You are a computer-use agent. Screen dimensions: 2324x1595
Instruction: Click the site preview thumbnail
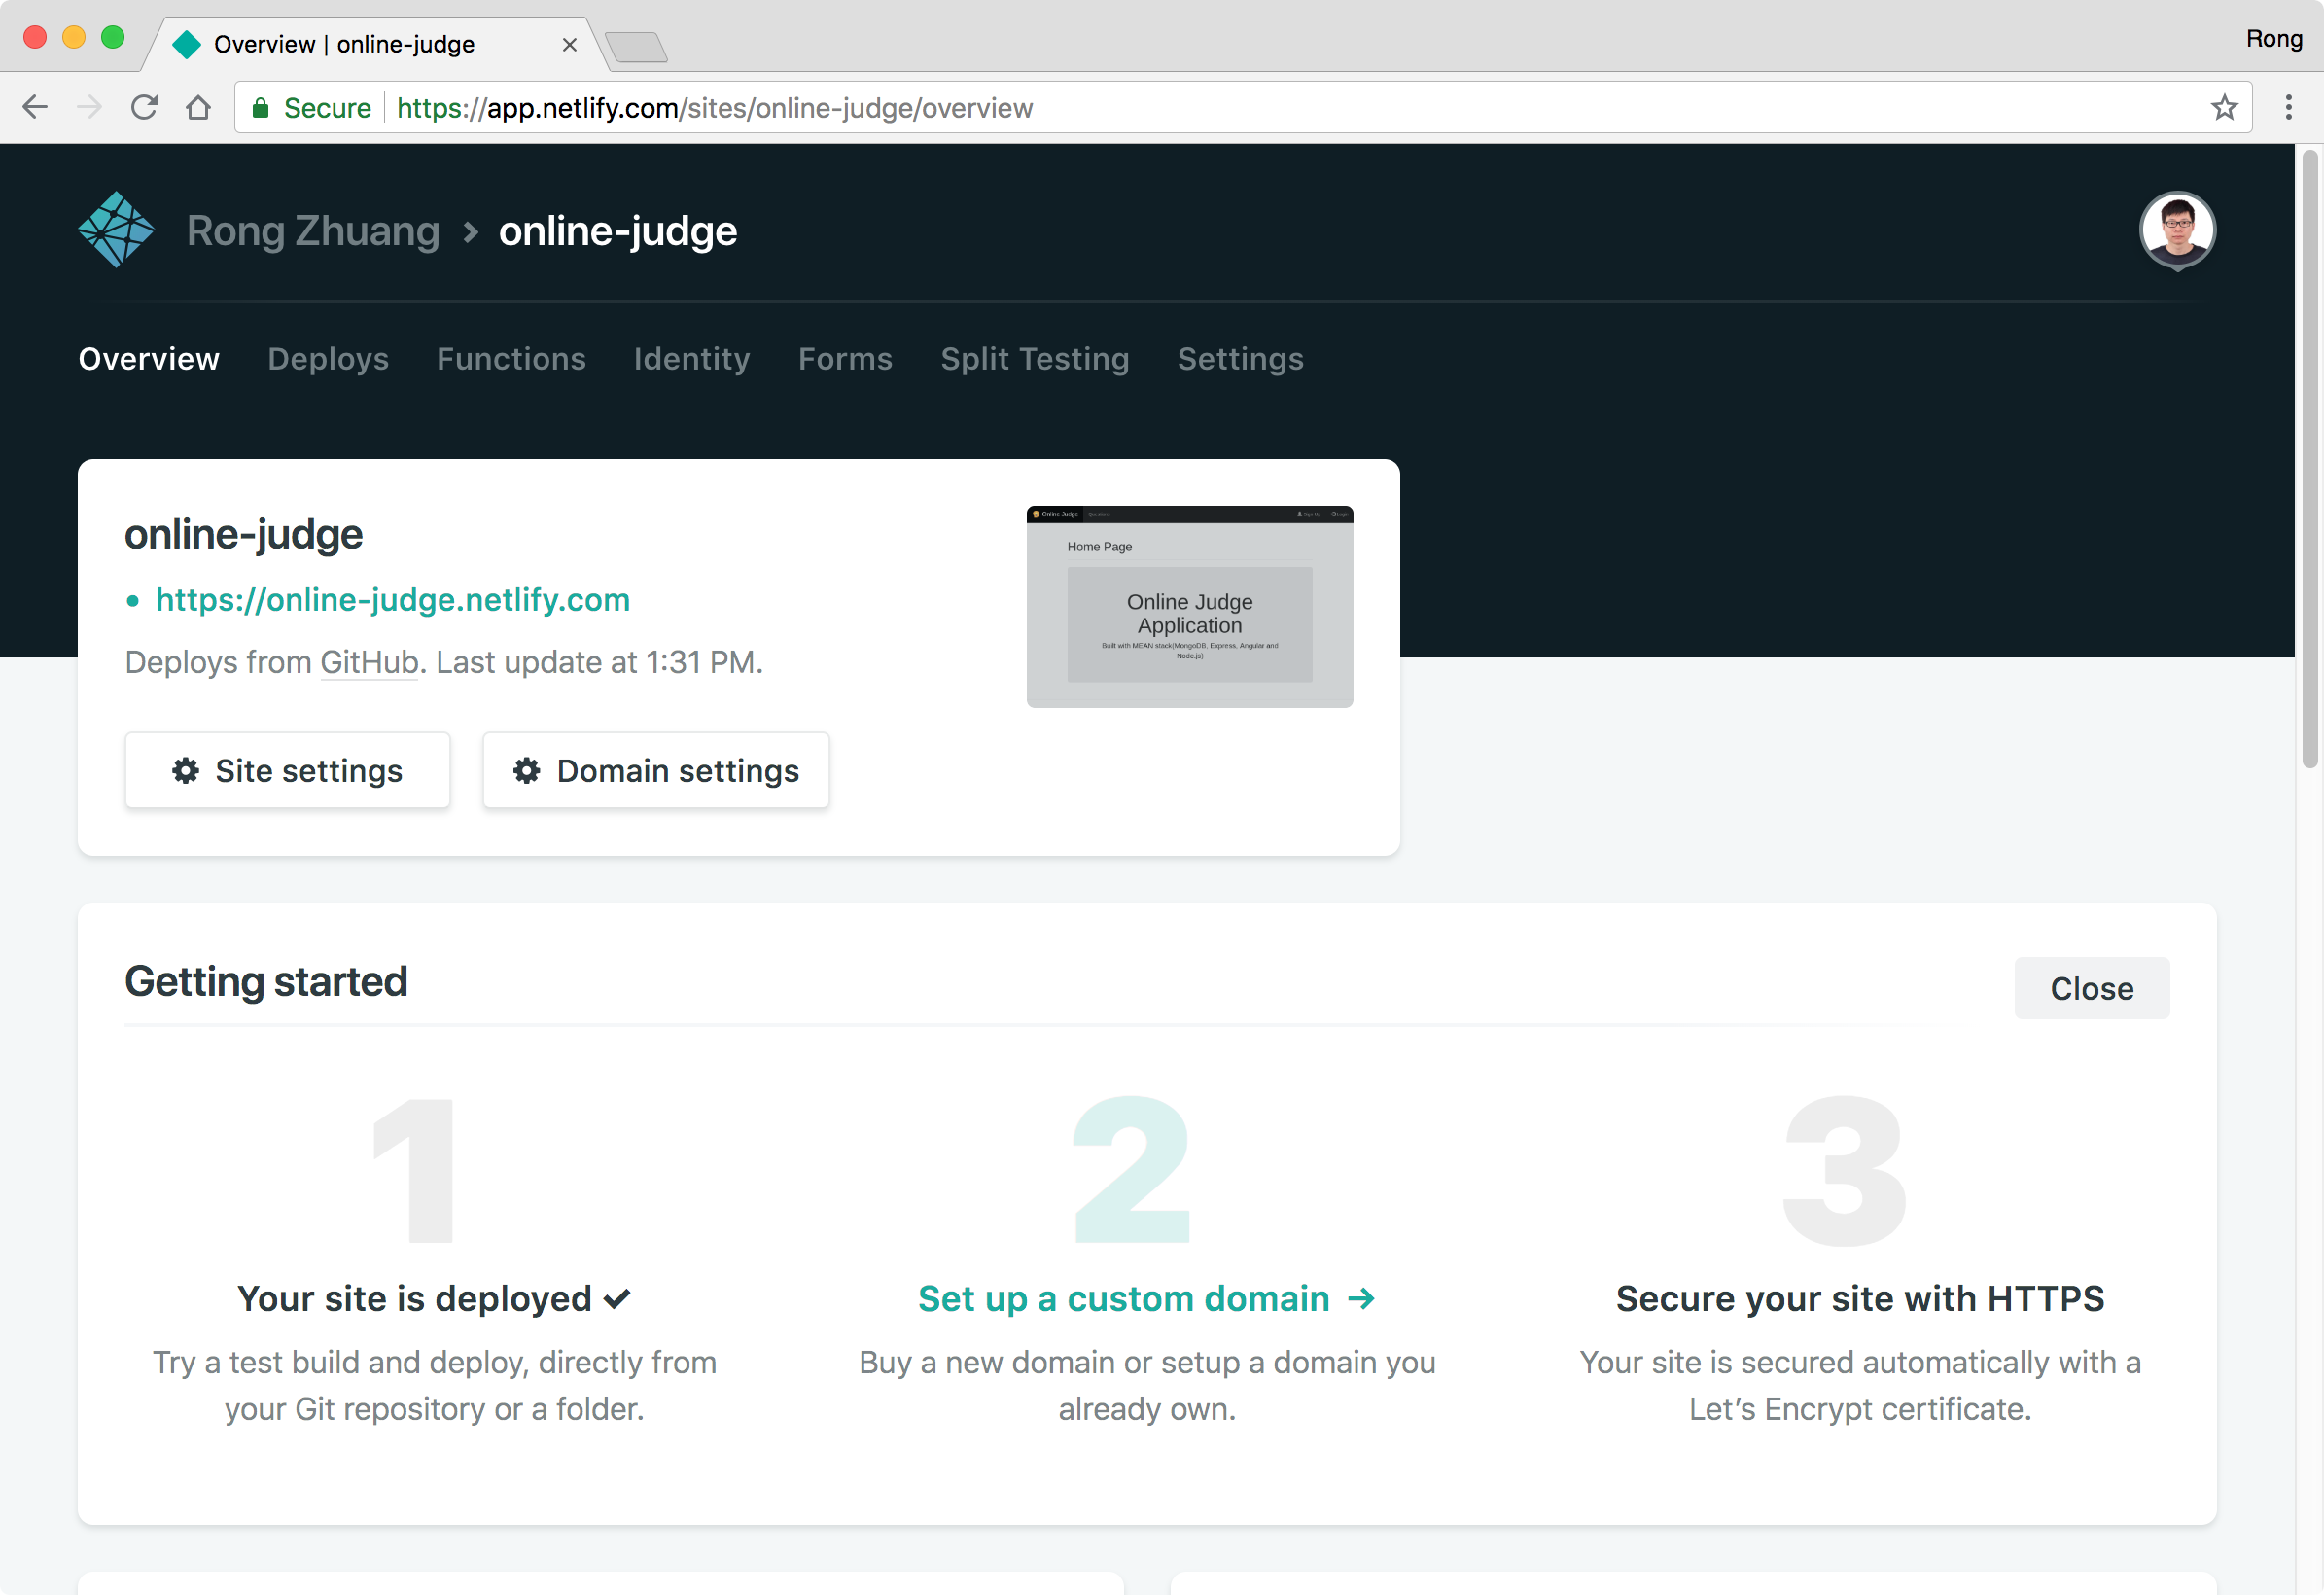[1189, 606]
